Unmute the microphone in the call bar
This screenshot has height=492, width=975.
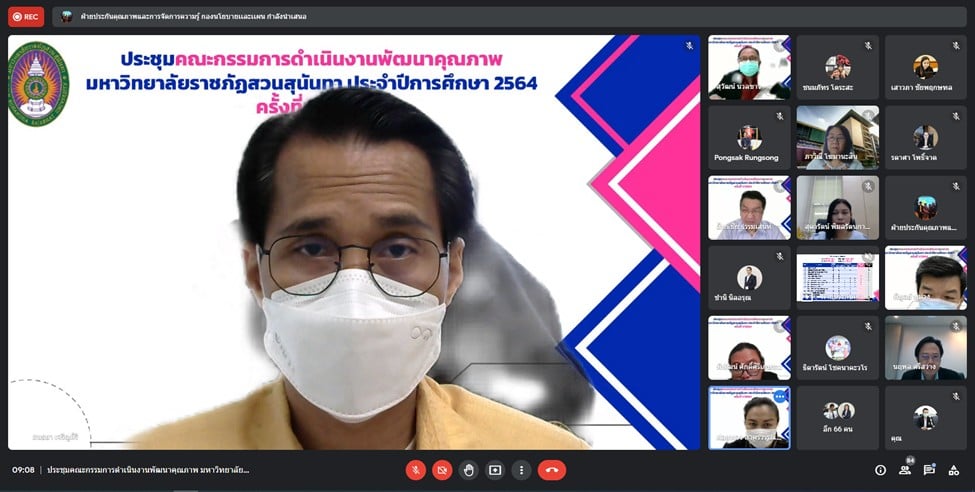(x=416, y=470)
